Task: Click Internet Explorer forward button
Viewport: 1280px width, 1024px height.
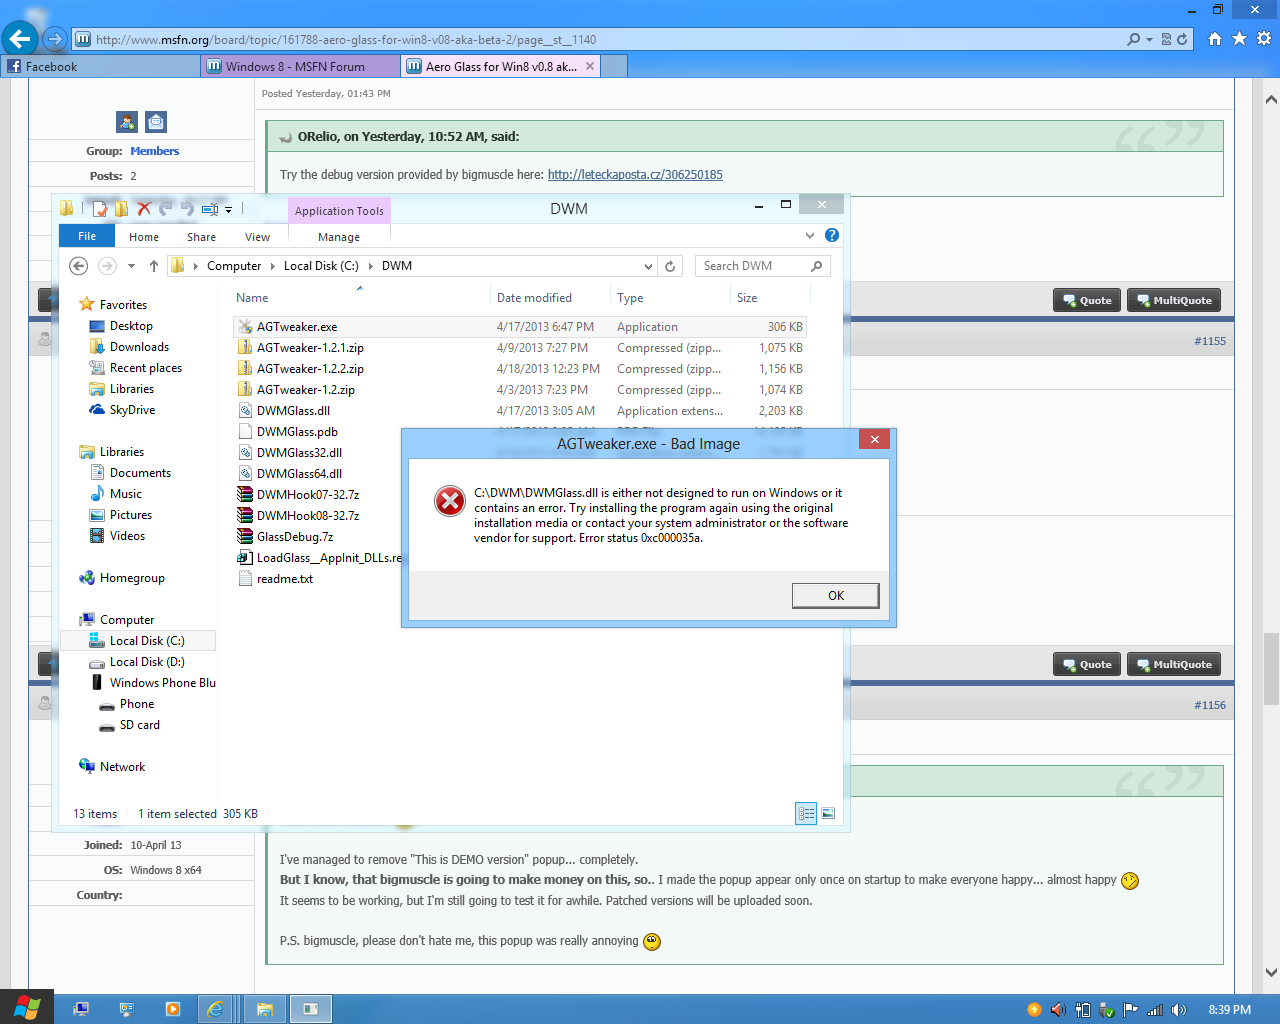Action: (x=55, y=39)
